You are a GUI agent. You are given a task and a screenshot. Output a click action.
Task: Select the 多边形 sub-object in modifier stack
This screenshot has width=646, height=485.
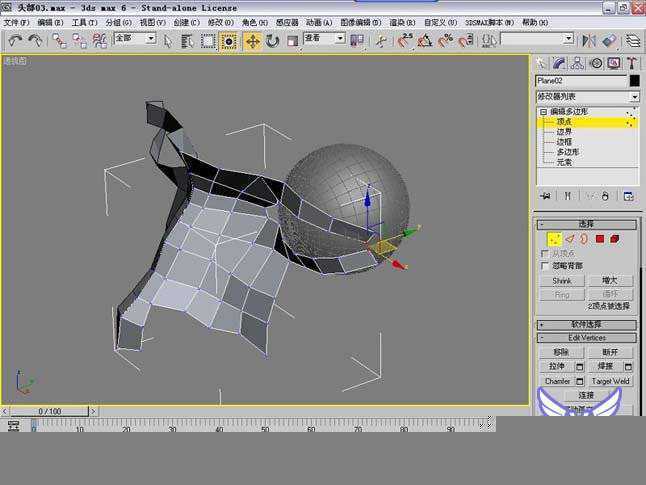[x=568, y=152]
